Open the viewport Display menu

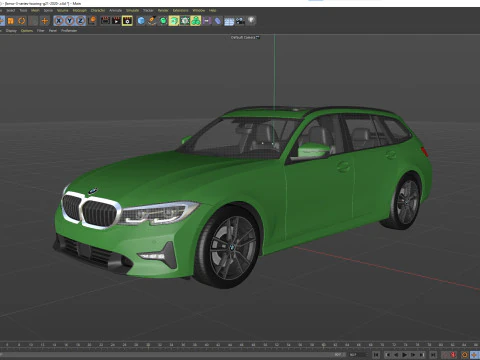tap(11, 31)
